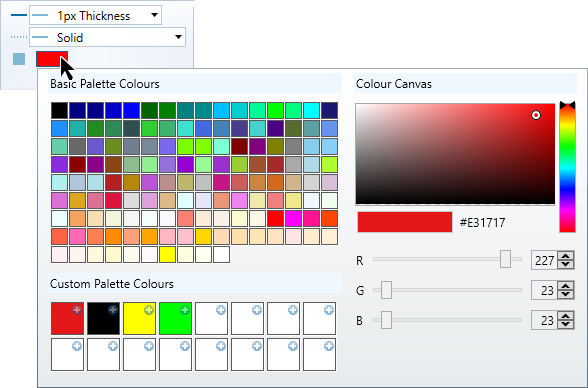The image size is (588, 388).
Task: Choose magenta swatch in basic palette
Action: pos(294,219)
